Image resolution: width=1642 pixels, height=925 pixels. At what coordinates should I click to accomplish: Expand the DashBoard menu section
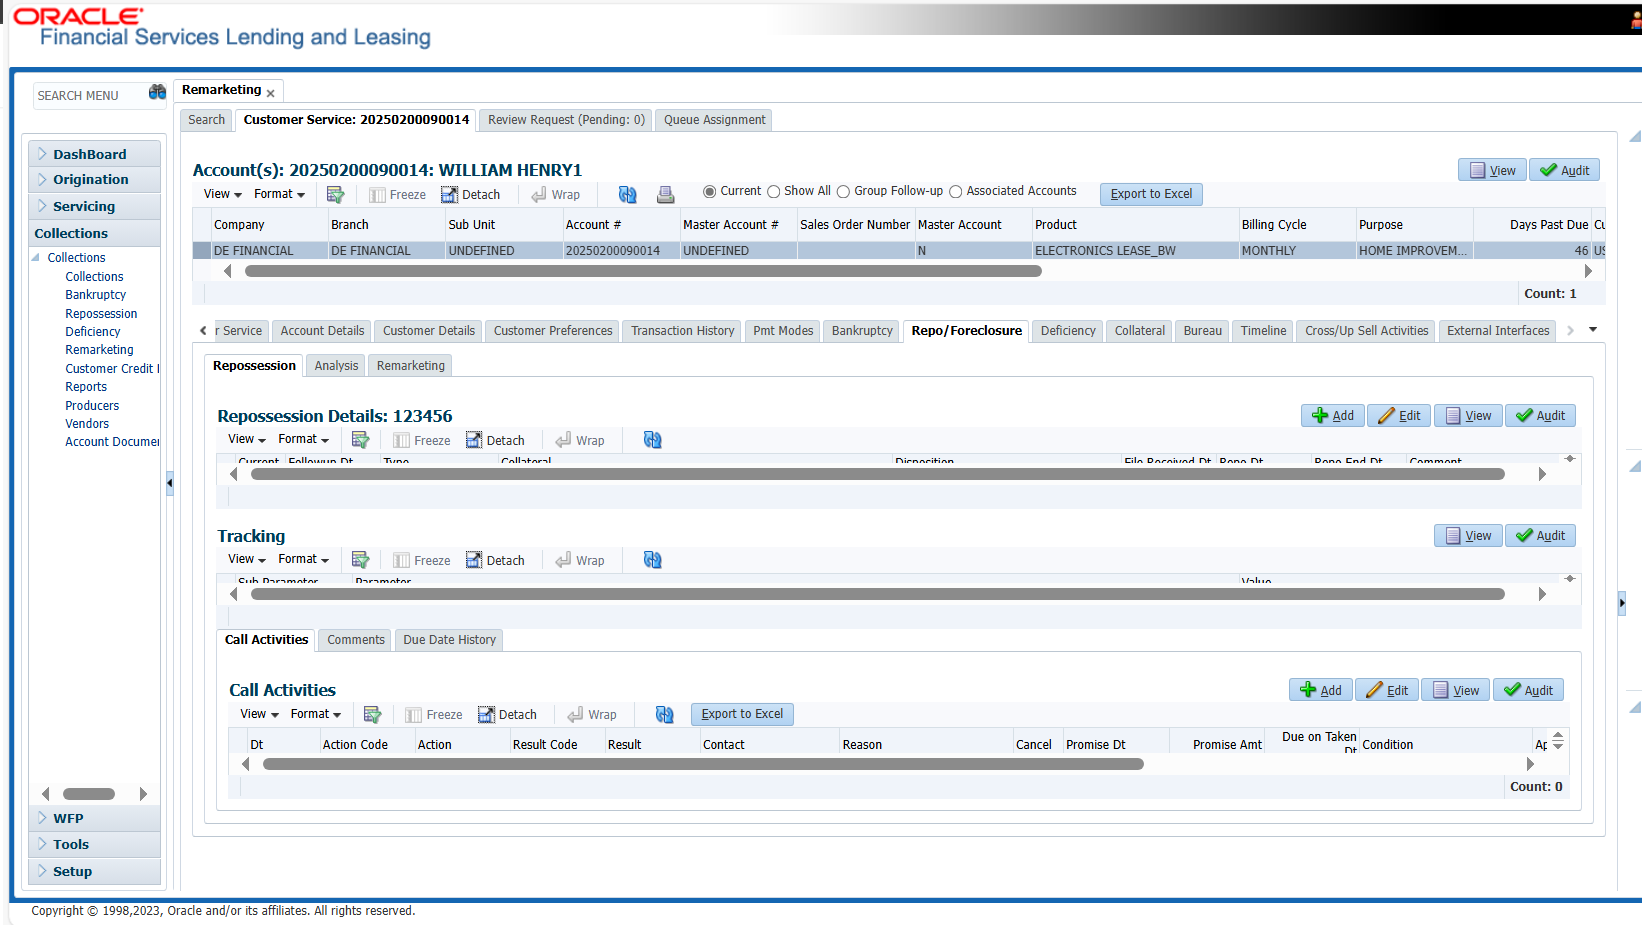[94, 154]
